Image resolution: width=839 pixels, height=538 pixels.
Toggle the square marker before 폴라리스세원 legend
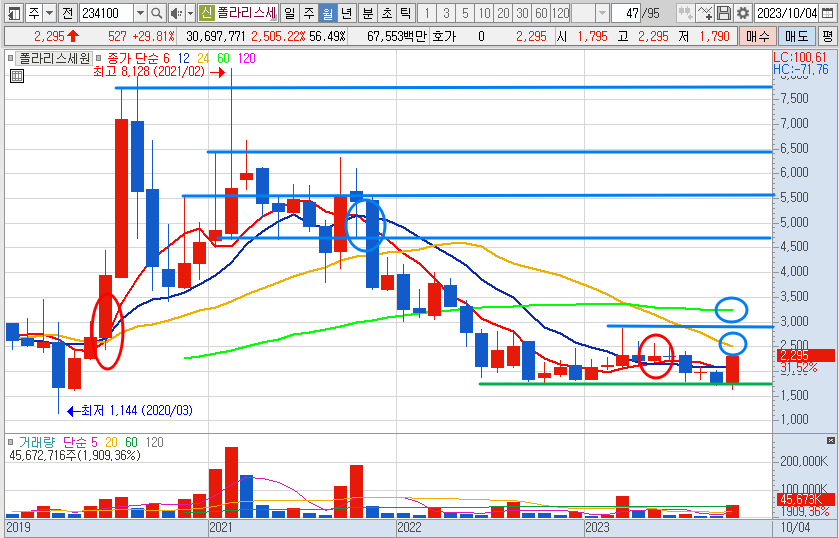[x=10, y=58]
